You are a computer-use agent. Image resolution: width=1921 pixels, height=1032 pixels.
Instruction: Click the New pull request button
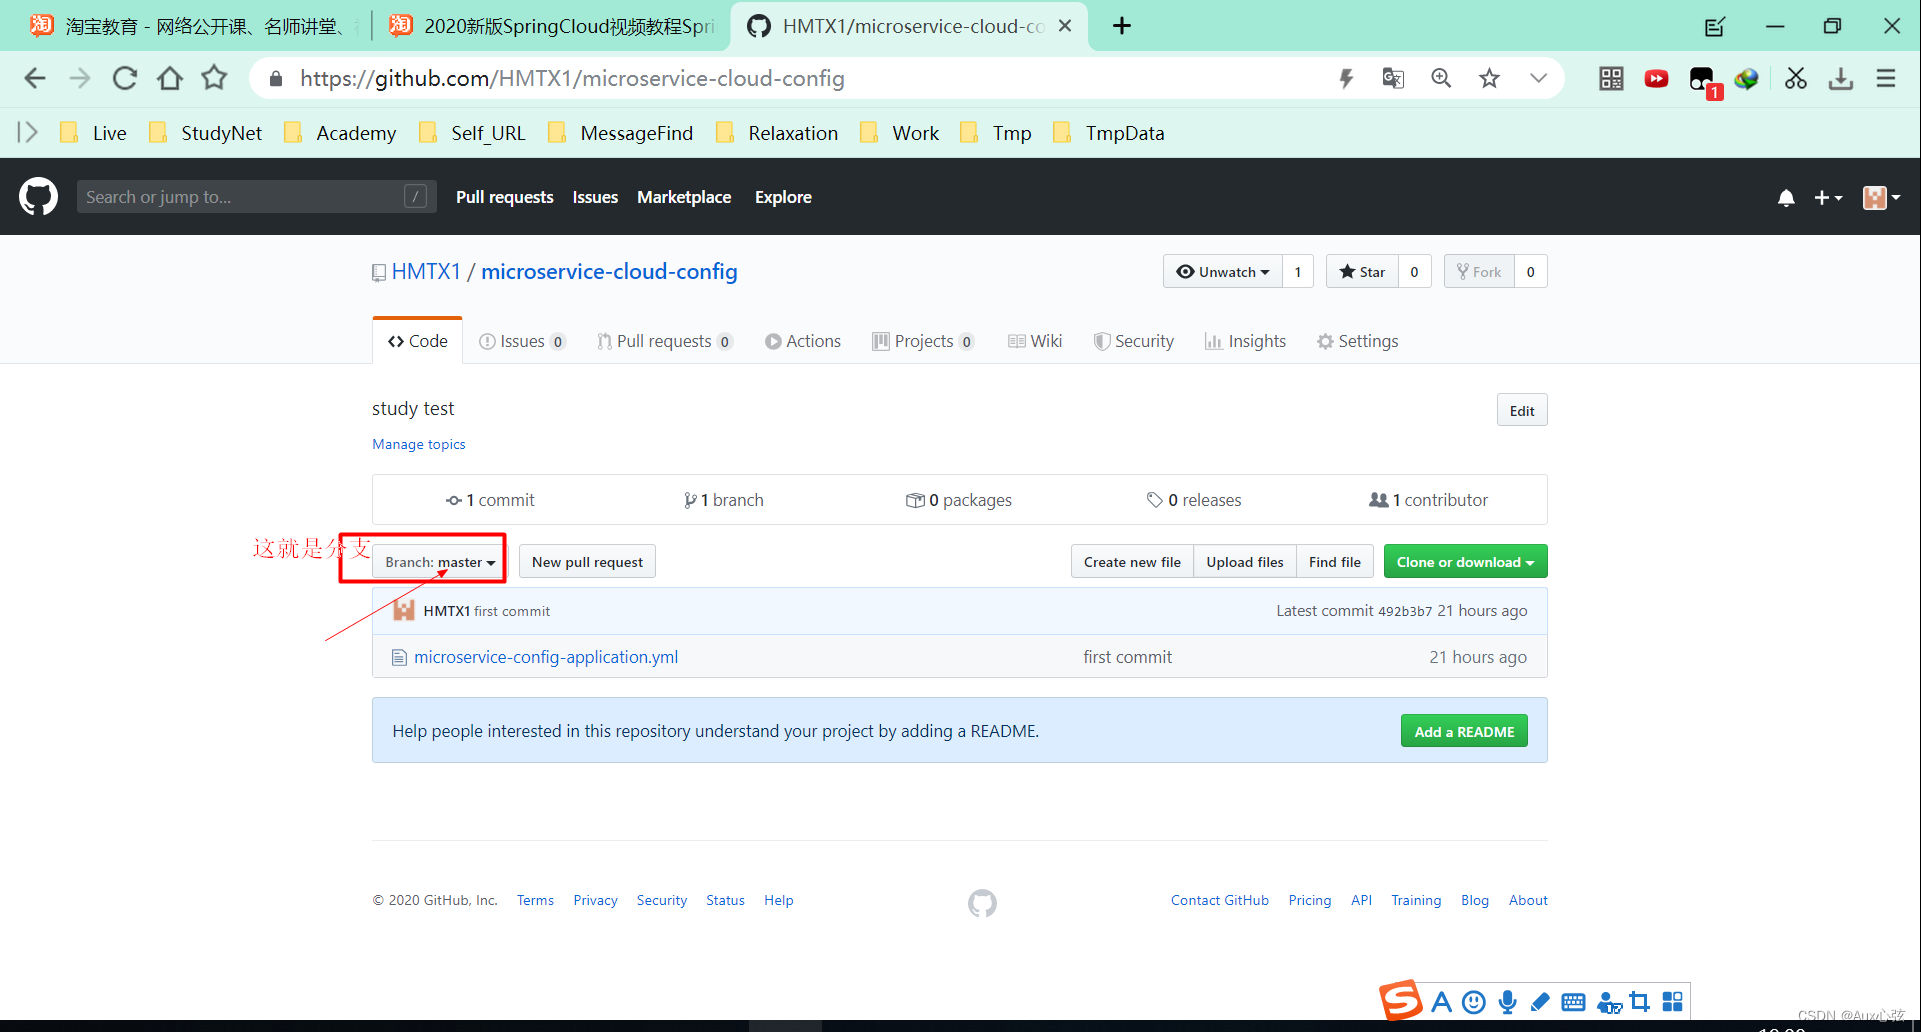click(x=587, y=561)
